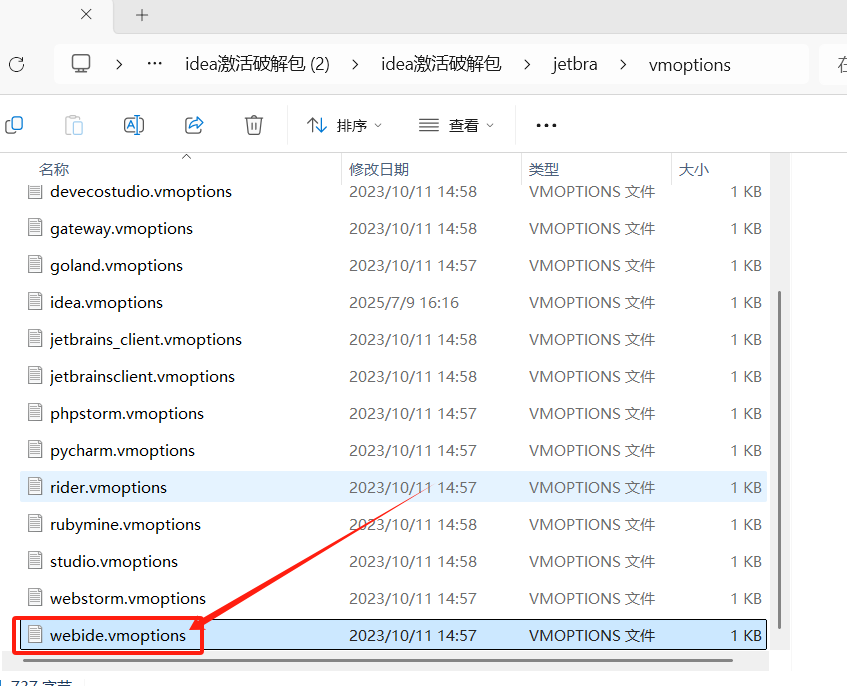Select the idea.vmoptions file in the list
Image resolution: width=847 pixels, height=686 pixels.
106,302
